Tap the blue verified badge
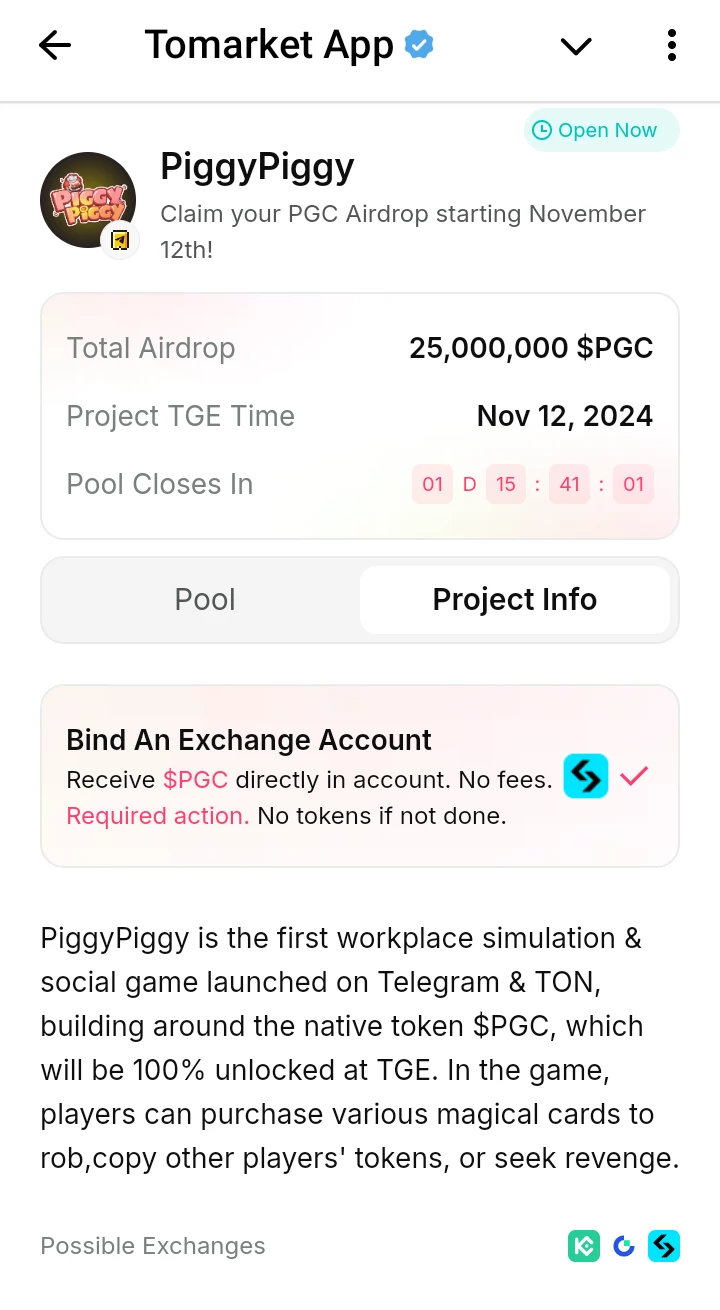This screenshot has width=720, height=1310. tap(419, 45)
